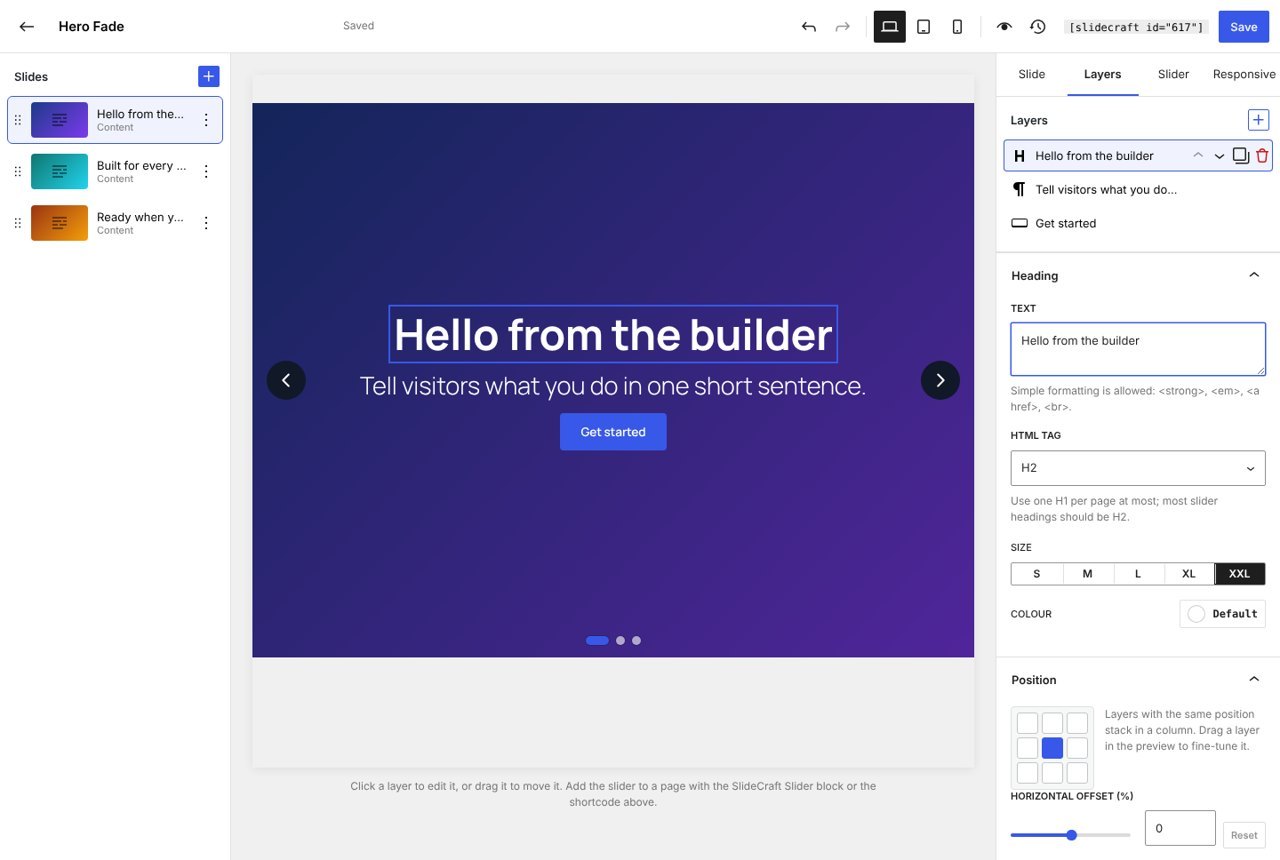Set heading size to XL

[1189, 574]
